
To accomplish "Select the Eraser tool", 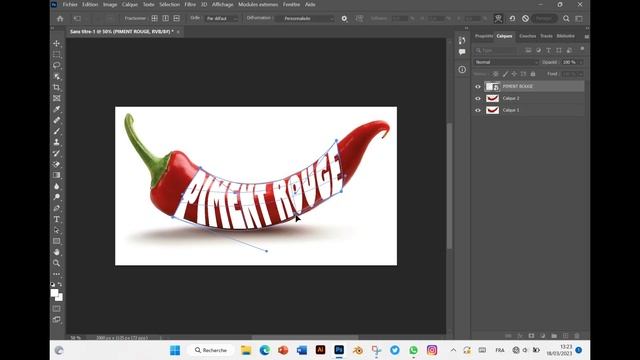I will [x=57, y=164].
